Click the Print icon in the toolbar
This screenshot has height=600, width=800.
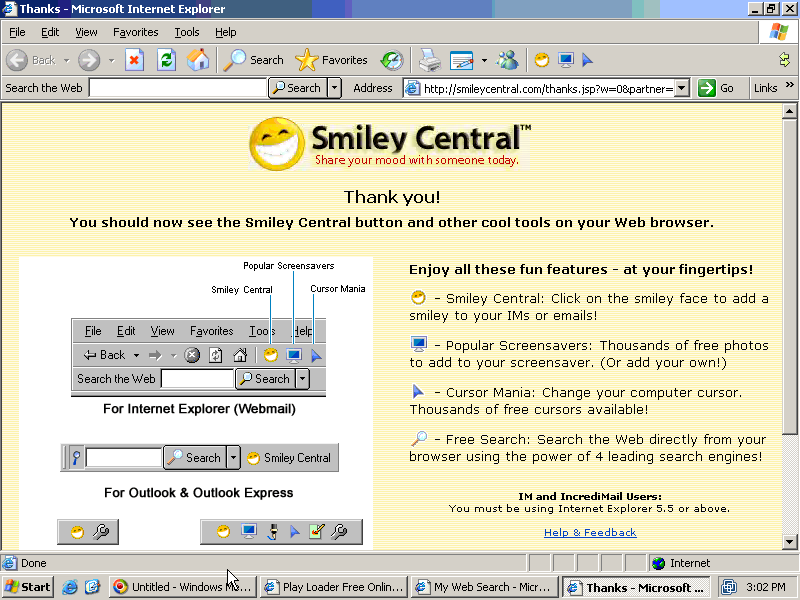(430, 60)
